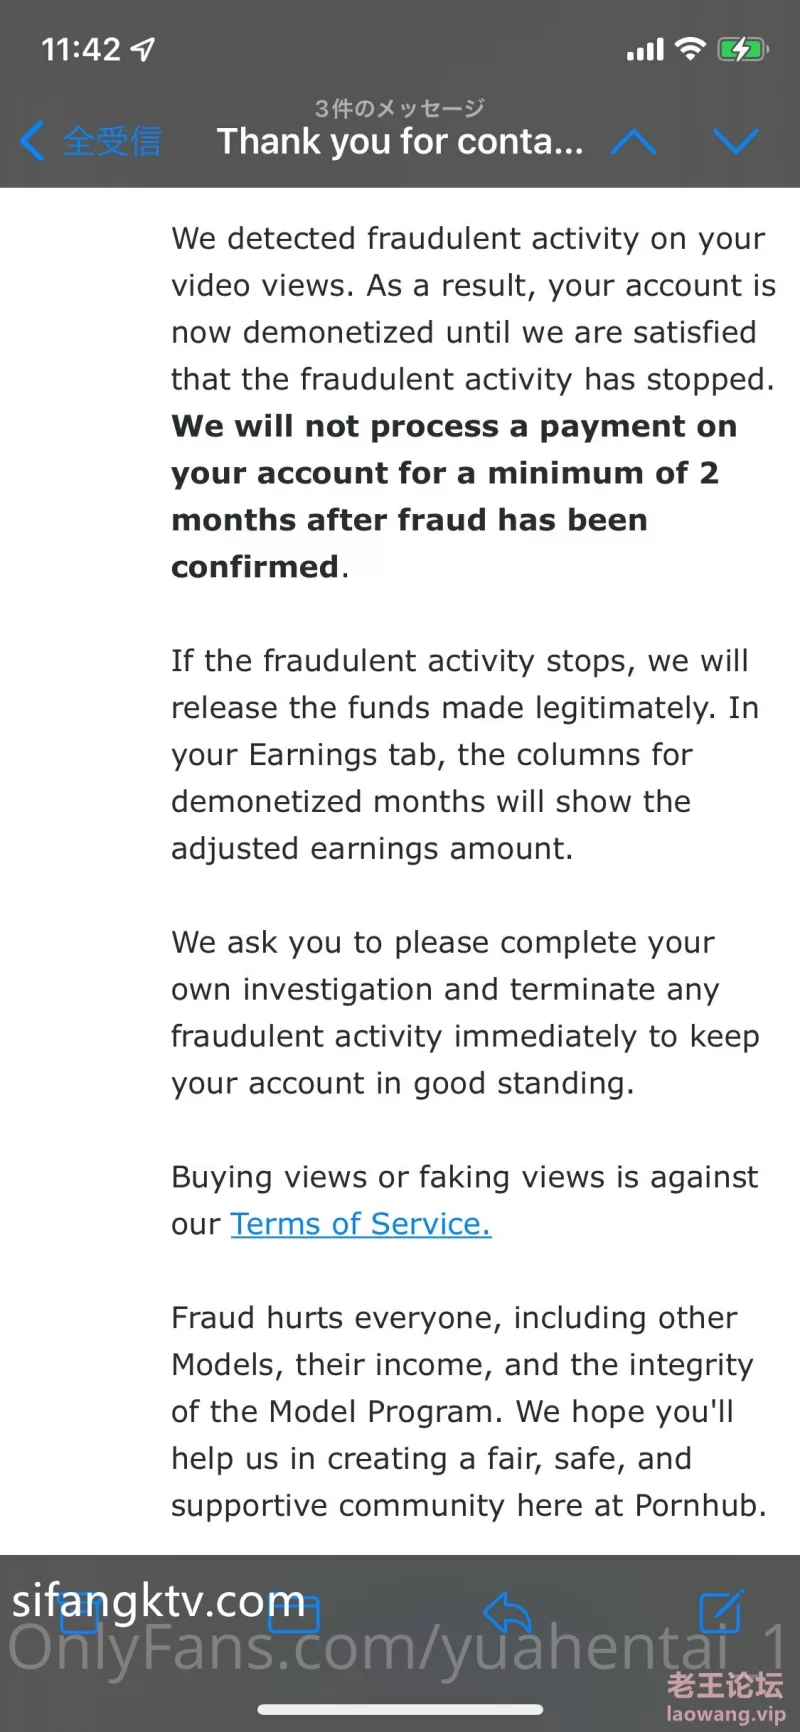Screen dimensions: 800x1732
Task: Return to the 全受信 inbox
Action: [x=112, y=141]
